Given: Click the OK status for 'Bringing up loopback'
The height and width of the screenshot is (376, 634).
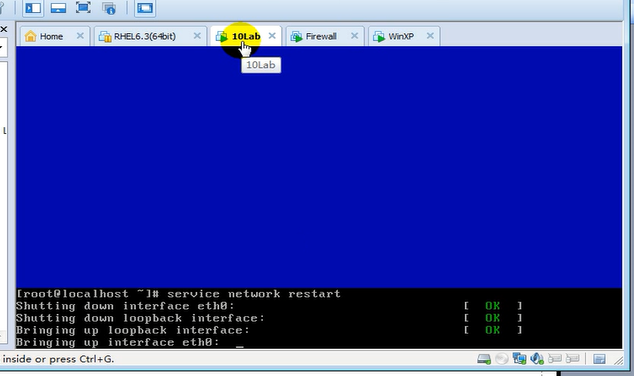Looking at the screenshot, I should (492, 330).
